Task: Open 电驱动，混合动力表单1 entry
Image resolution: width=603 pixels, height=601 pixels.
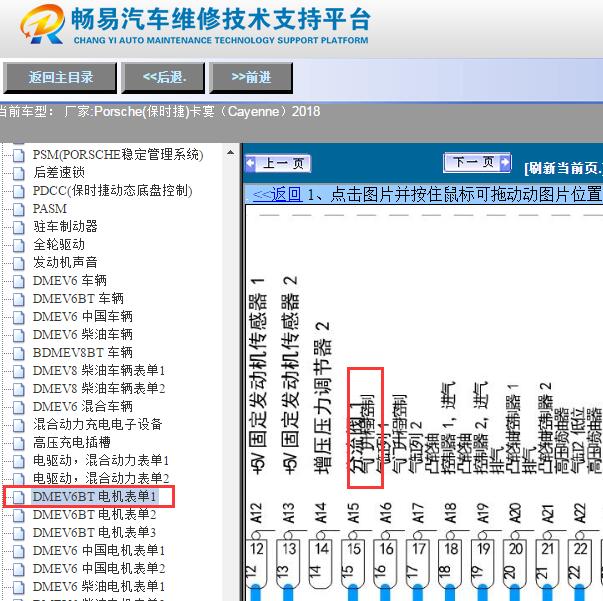Action: click(101, 460)
